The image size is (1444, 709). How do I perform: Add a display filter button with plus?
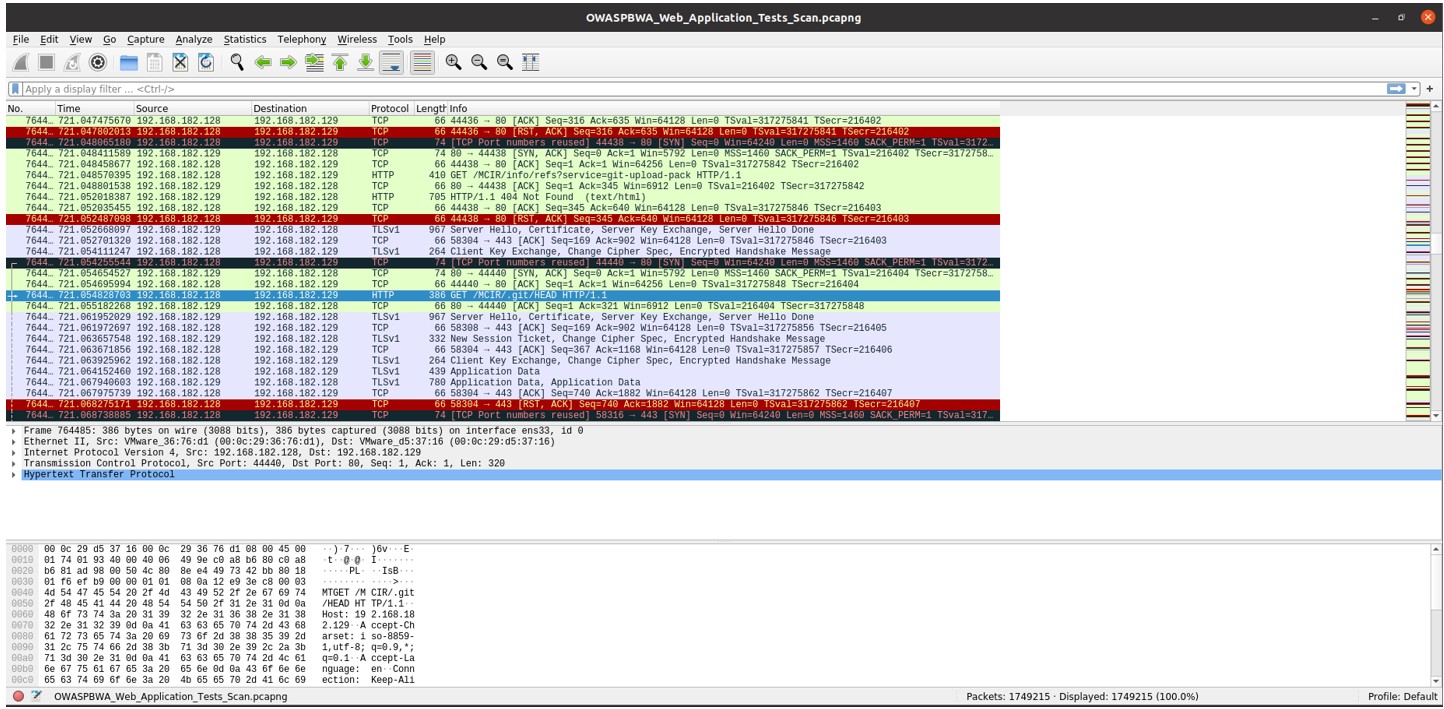[1432, 89]
